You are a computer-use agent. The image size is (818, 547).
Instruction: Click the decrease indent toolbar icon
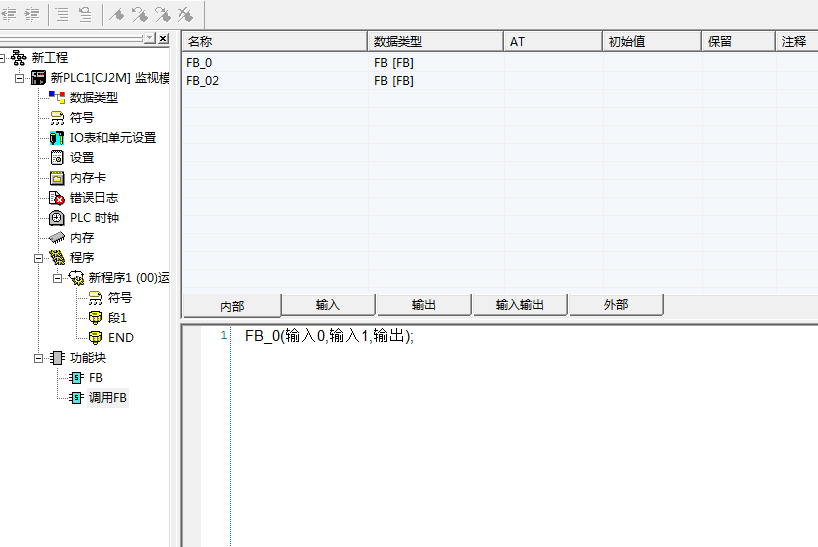(10, 14)
